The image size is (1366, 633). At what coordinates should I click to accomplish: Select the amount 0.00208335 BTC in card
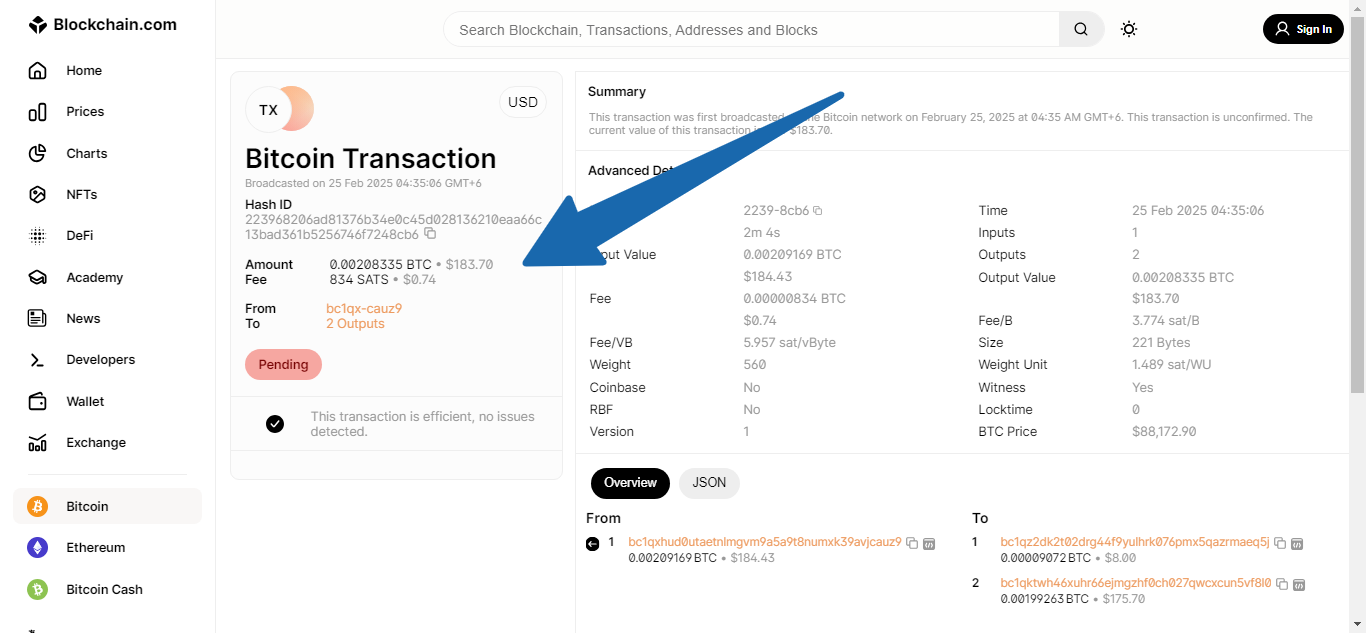380,265
